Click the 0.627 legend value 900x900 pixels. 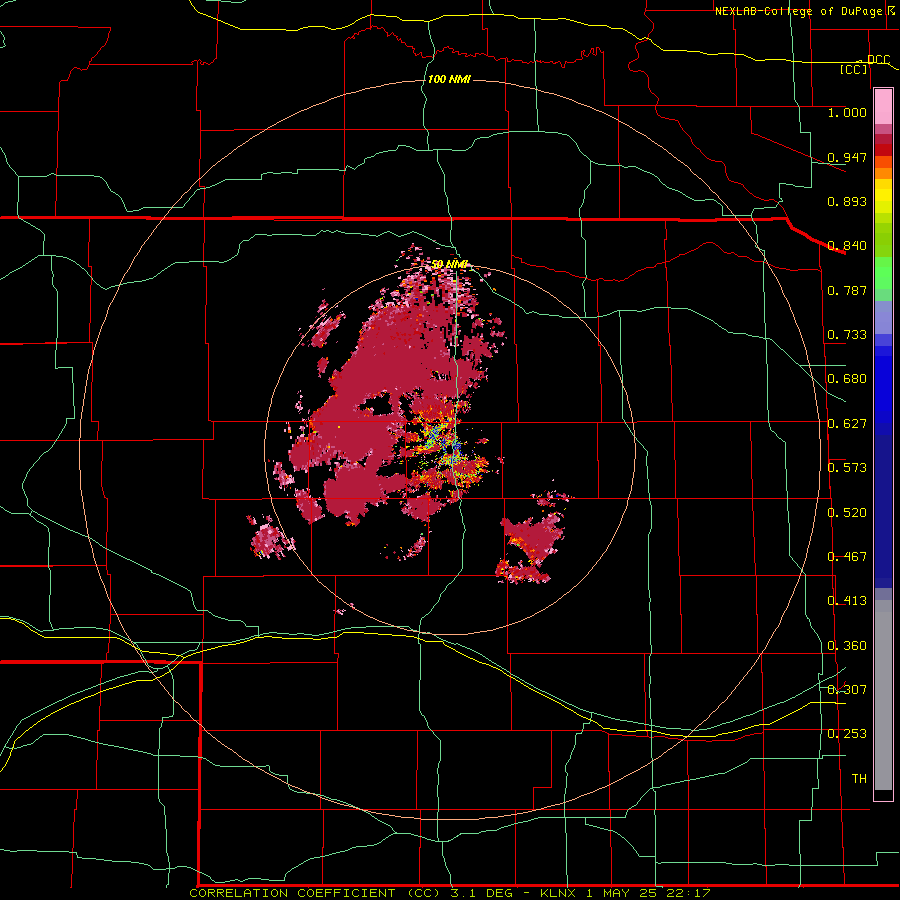[847, 424]
